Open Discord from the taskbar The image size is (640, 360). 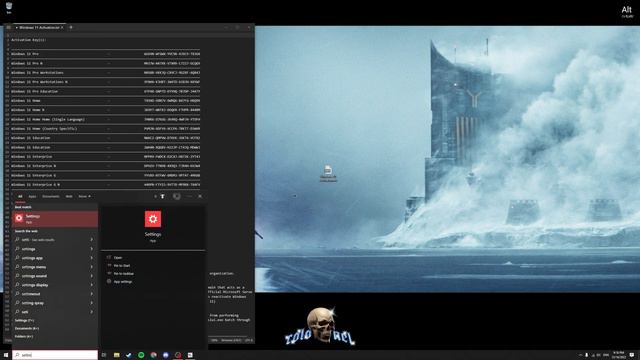[x=165, y=355]
